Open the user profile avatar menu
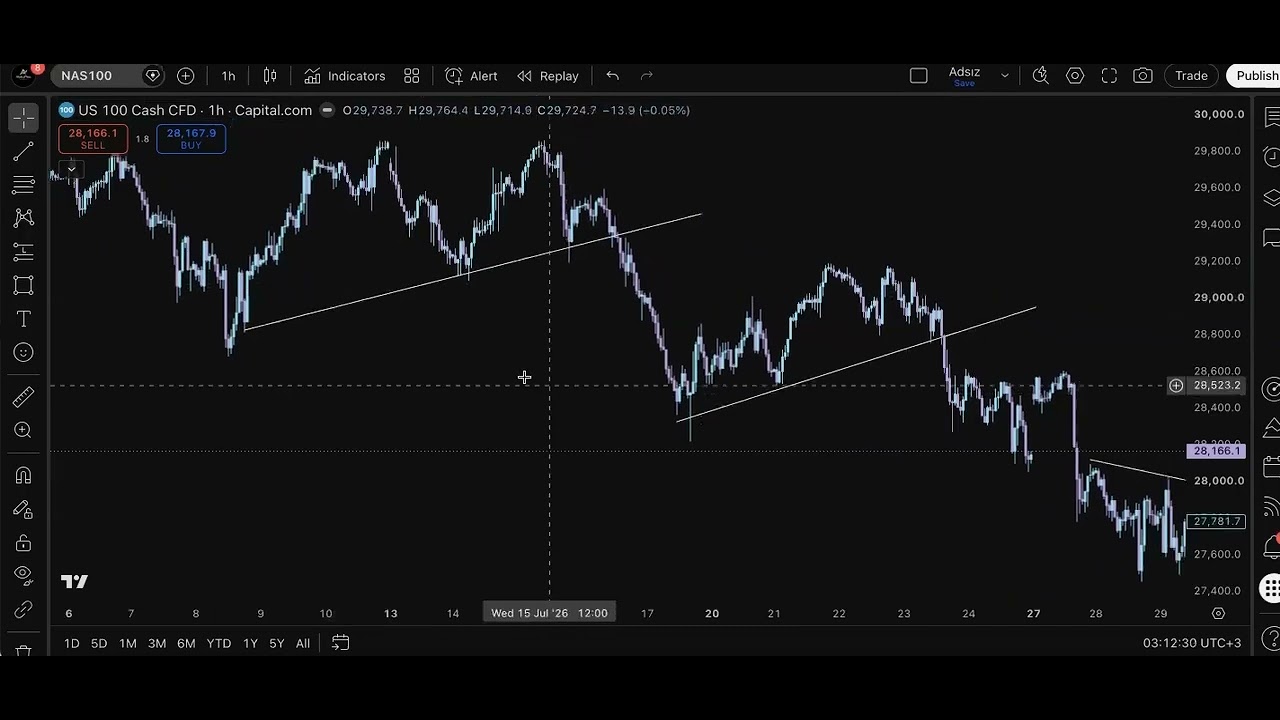This screenshot has width=1280, height=720. 23,75
